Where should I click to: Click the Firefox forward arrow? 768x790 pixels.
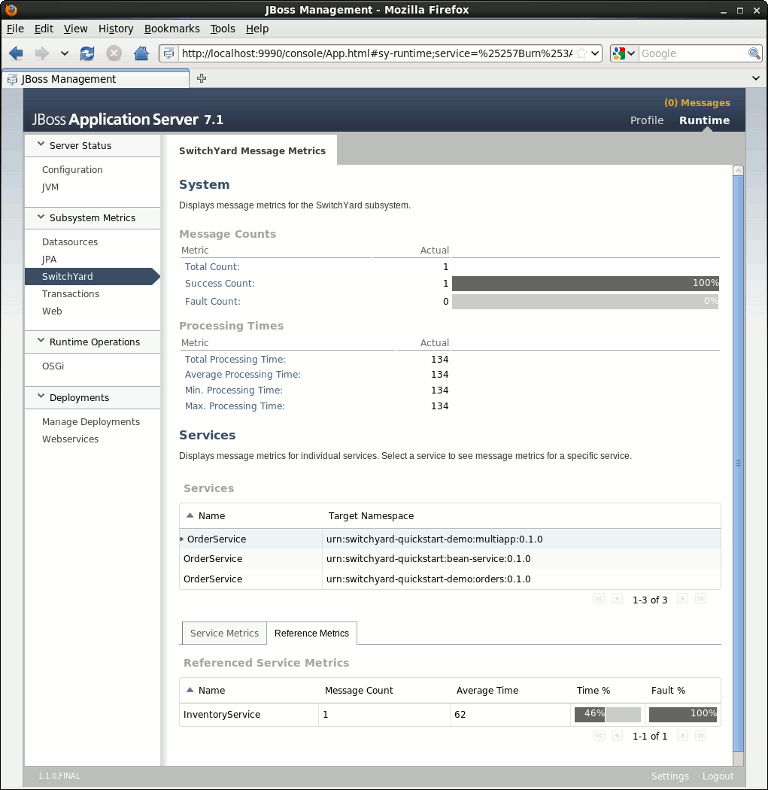[41, 53]
